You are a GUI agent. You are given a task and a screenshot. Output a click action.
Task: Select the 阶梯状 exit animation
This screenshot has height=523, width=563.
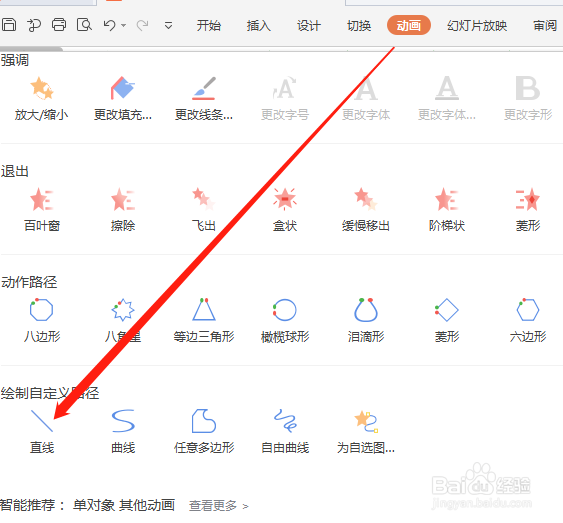click(x=447, y=210)
